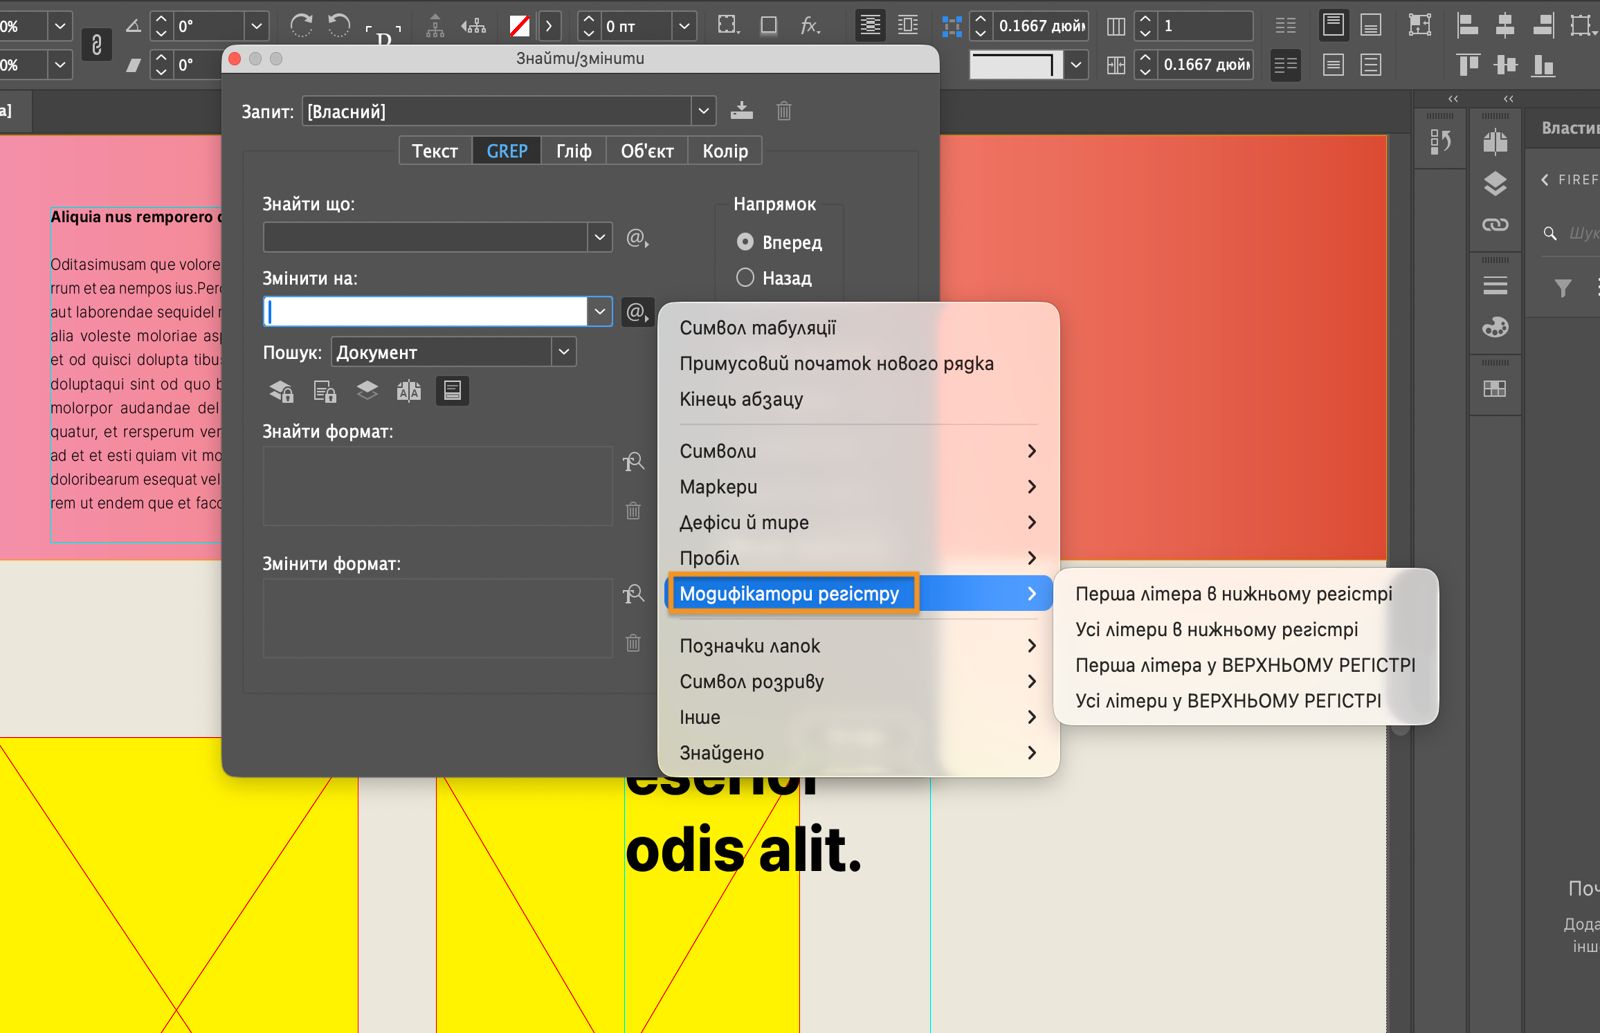1600x1033 pixels.
Task: Switch to the Об'єкт tab
Action: pyautogui.click(x=647, y=151)
